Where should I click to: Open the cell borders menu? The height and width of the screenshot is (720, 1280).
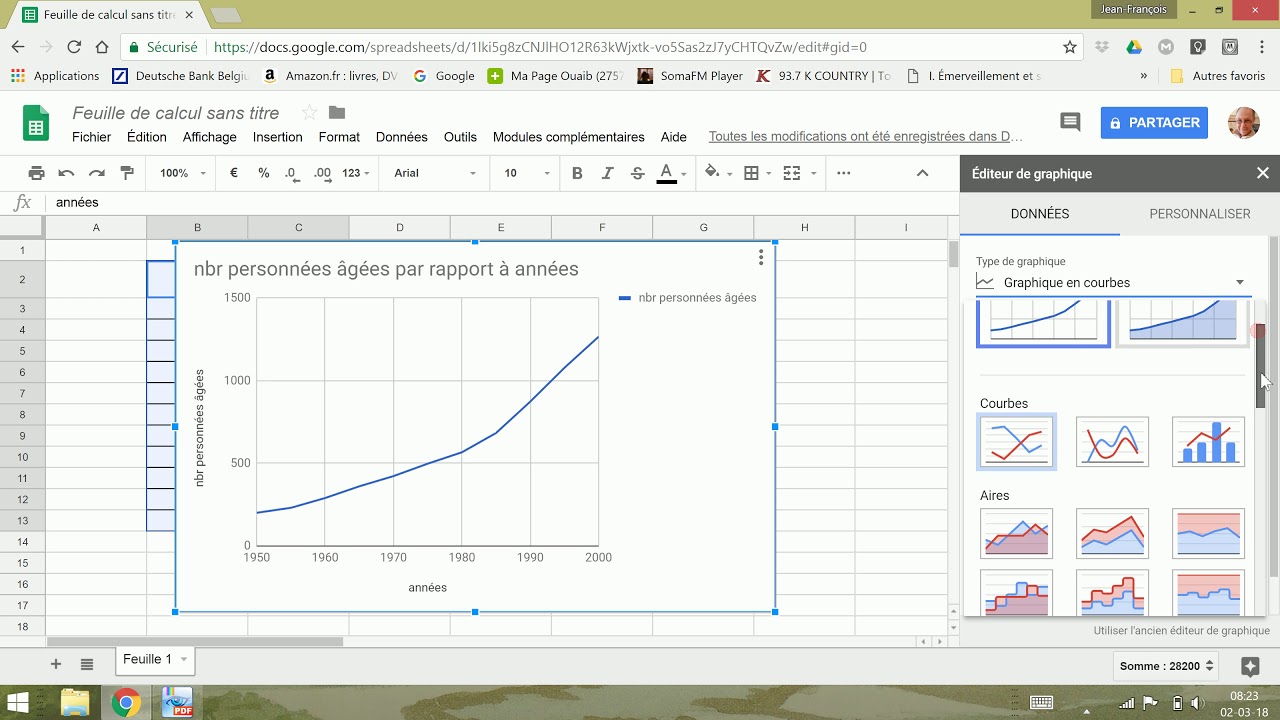click(x=757, y=173)
